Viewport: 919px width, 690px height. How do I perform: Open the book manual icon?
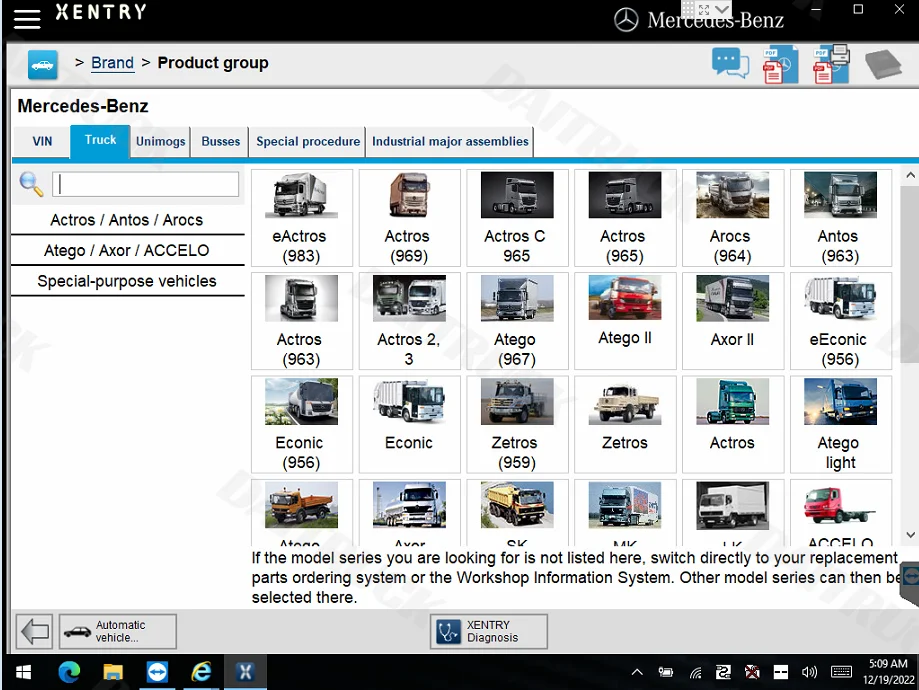883,64
